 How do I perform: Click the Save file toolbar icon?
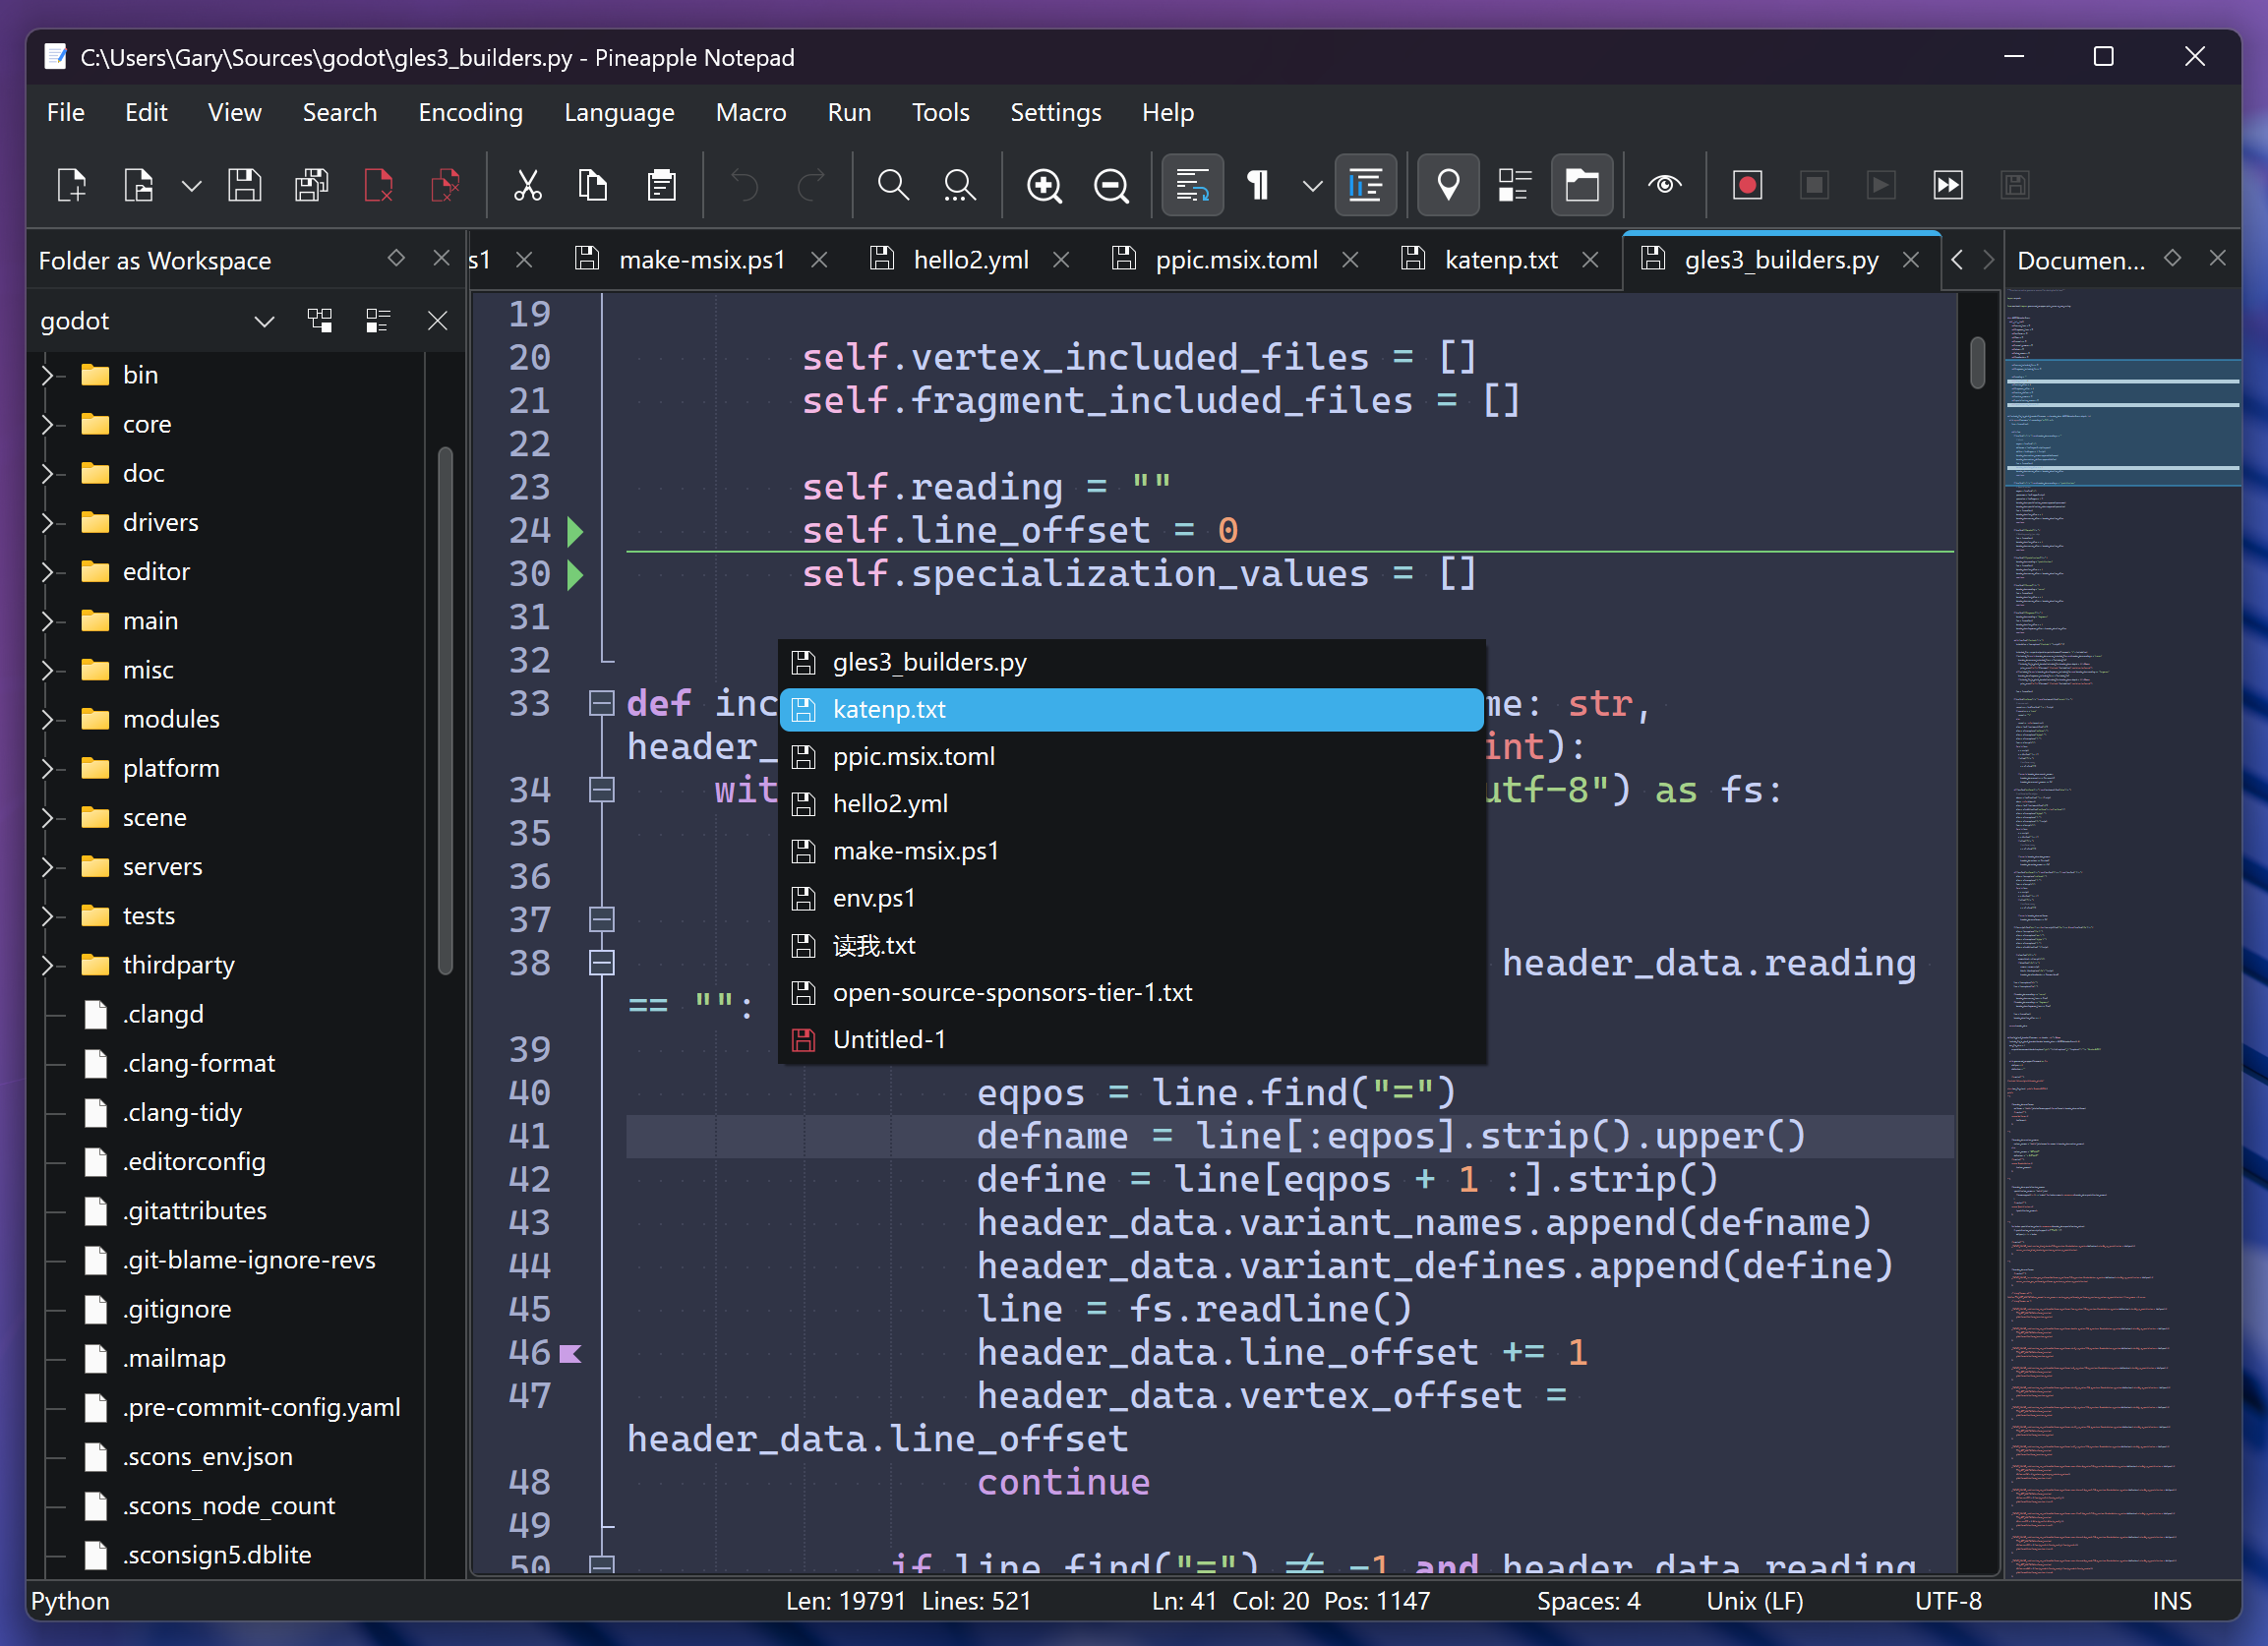[245, 185]
